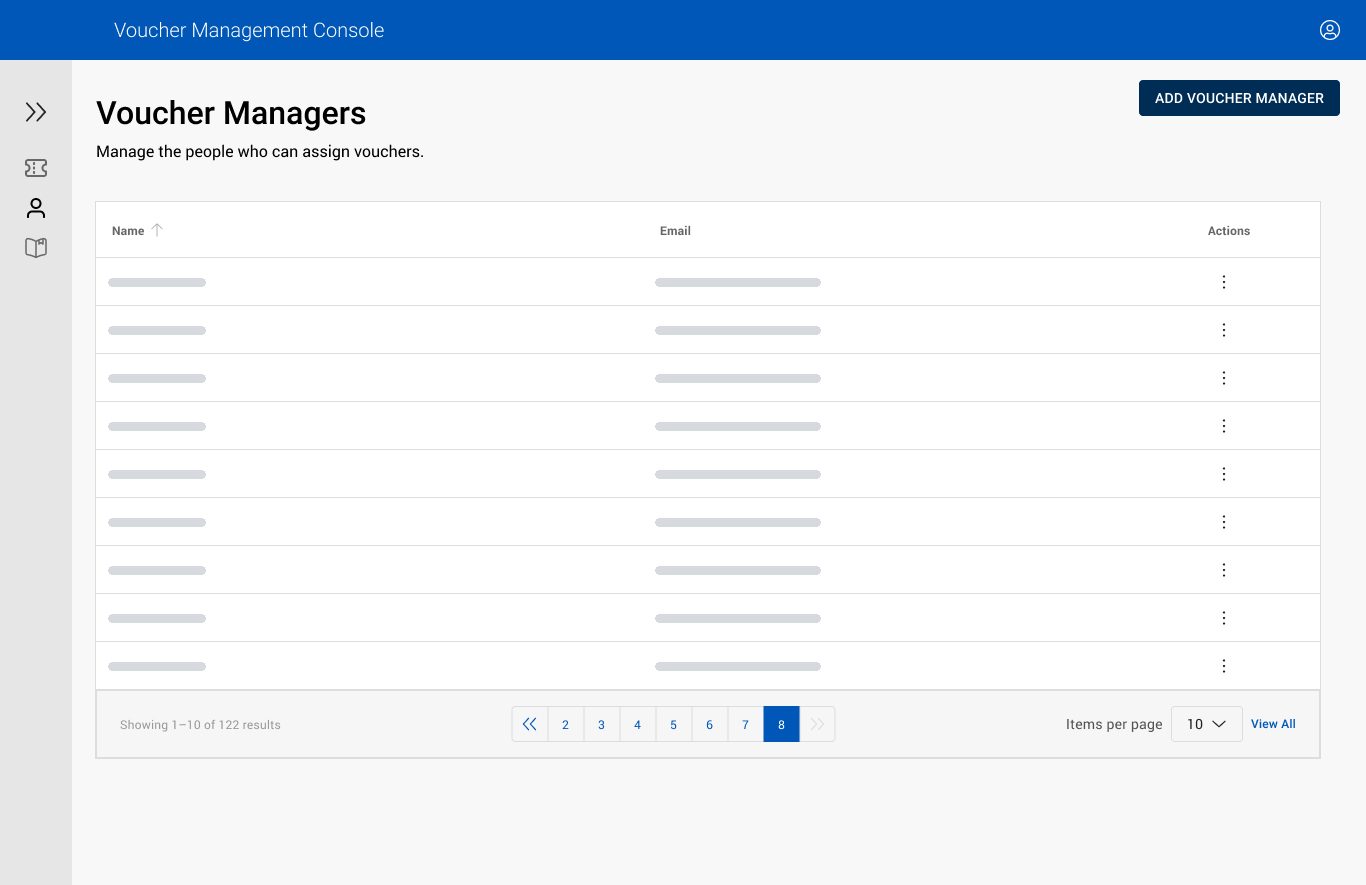Go to page 3 in pagination
Screen dimensions: 1366x885
coord(602,724)
